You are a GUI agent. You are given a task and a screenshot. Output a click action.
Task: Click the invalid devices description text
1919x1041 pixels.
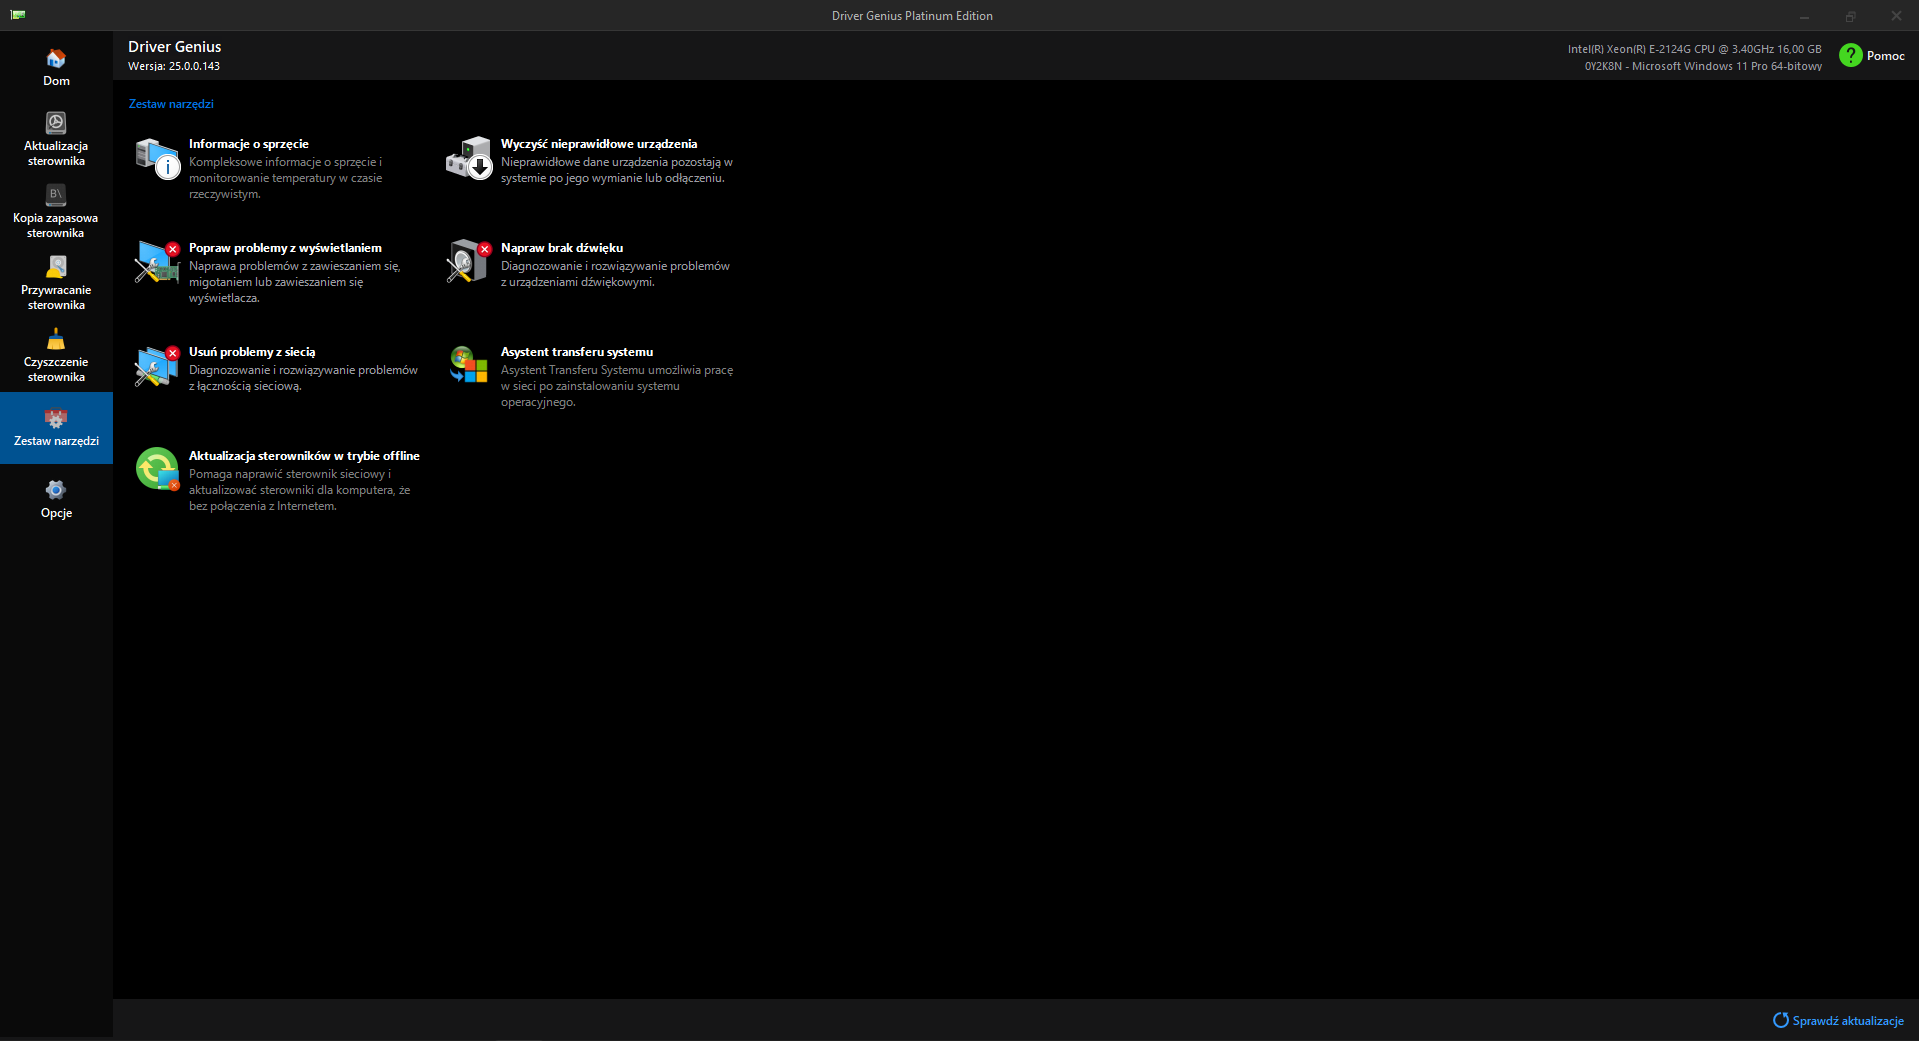(x=617, y=170)
